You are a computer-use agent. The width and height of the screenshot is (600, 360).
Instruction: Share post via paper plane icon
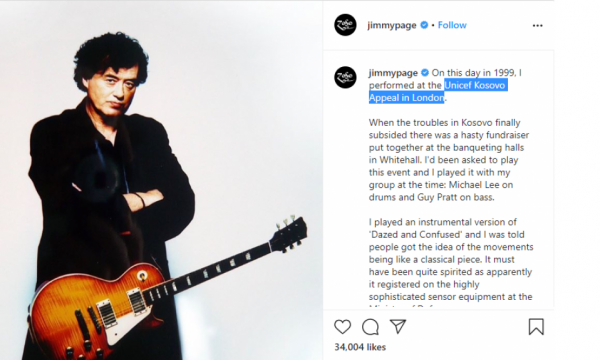click(x=398, y=326)
